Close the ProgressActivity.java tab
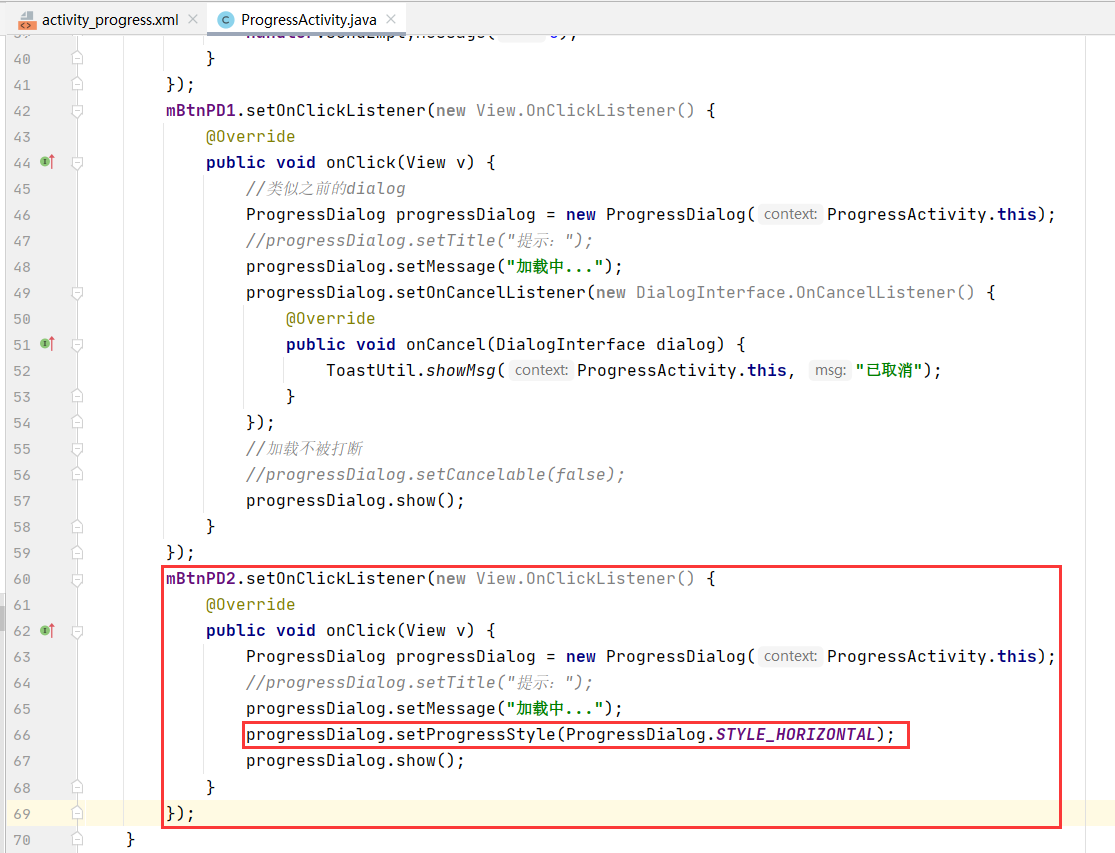 [x=390, y=20]
